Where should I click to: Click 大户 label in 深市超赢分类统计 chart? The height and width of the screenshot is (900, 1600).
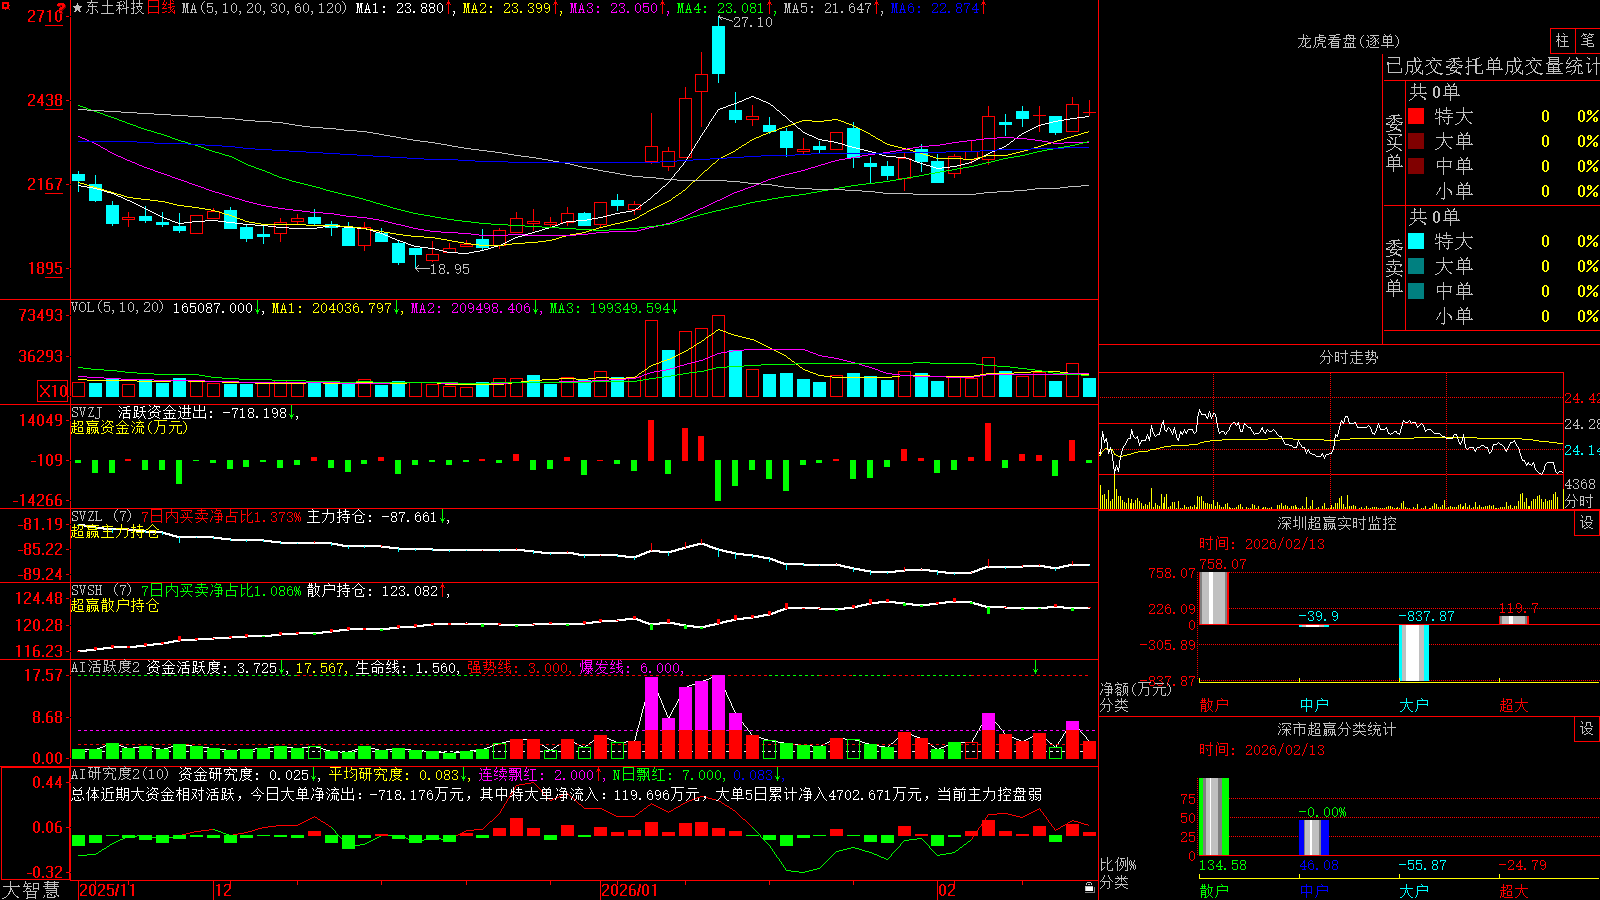click(x=1413, y=890)
